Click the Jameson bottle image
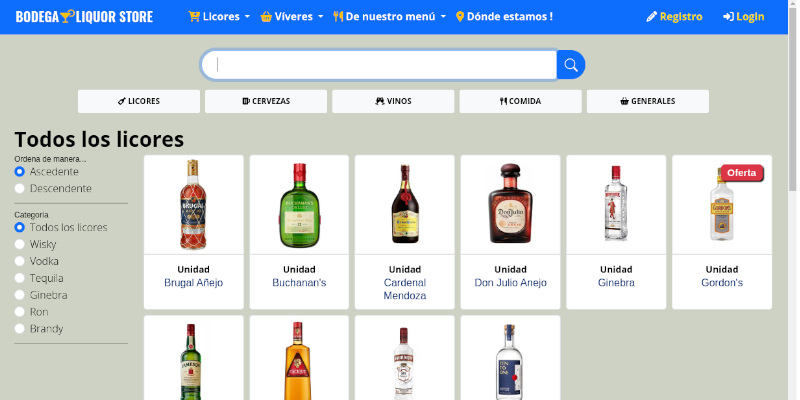 click(x=191, y=362)
